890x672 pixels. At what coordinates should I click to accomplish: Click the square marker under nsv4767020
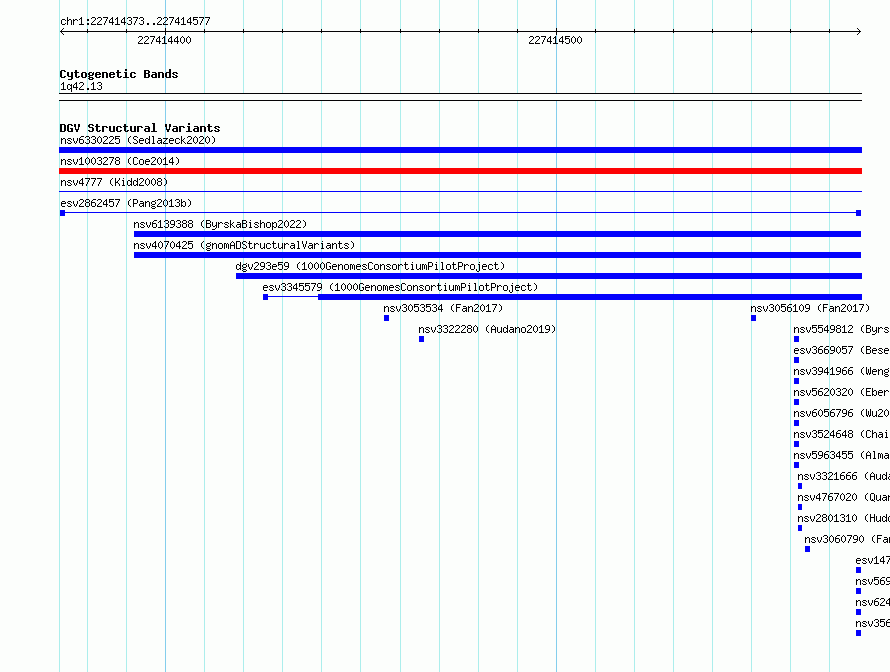(800, 507)
